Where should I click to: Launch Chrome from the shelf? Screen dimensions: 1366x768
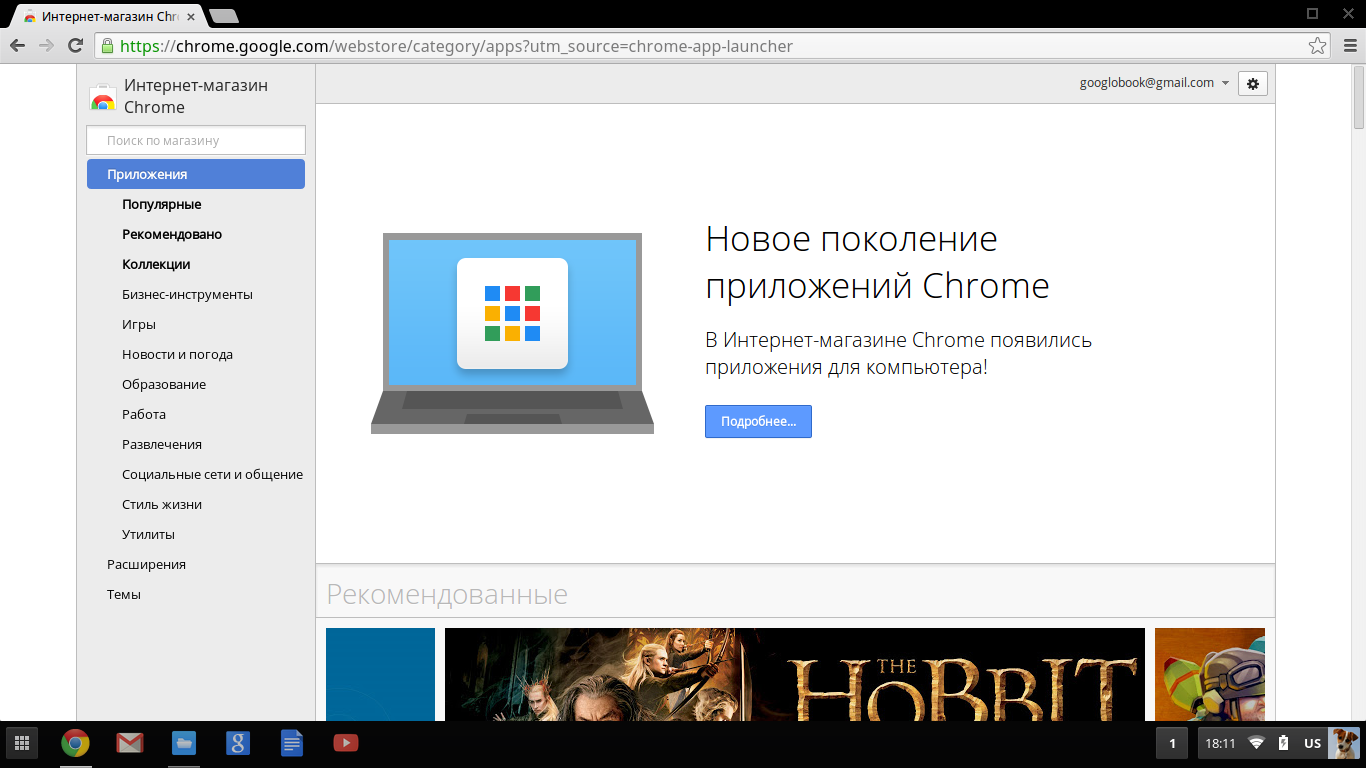coord(75,743)
